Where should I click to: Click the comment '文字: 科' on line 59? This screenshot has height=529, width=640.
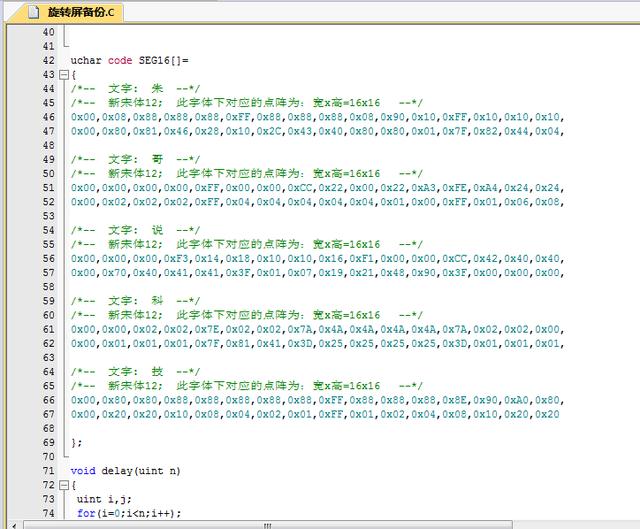(136, 301)
